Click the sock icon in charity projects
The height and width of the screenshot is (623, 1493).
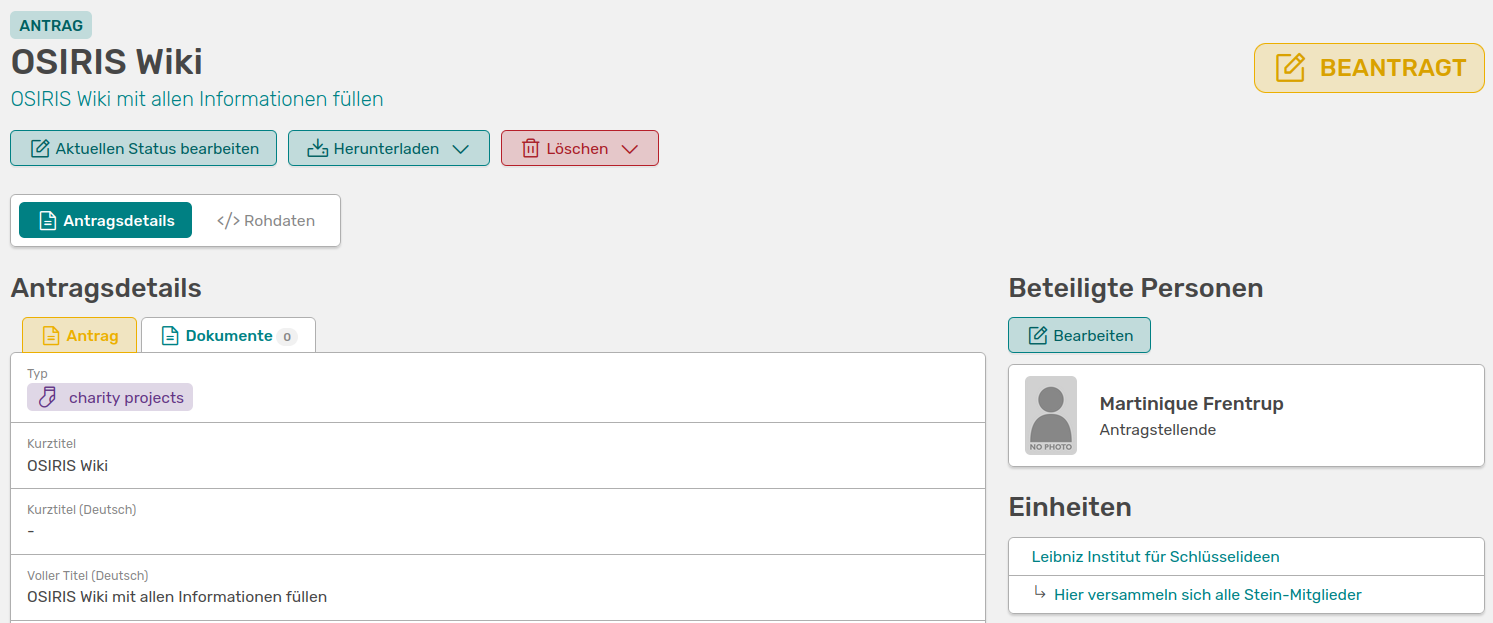48,398
